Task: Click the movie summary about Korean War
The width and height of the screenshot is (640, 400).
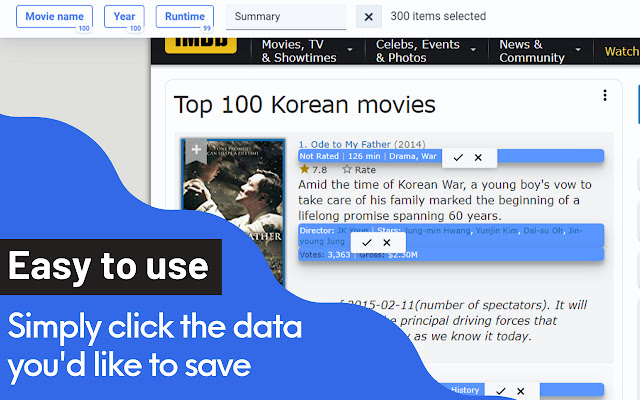Action: click(444, 200)
